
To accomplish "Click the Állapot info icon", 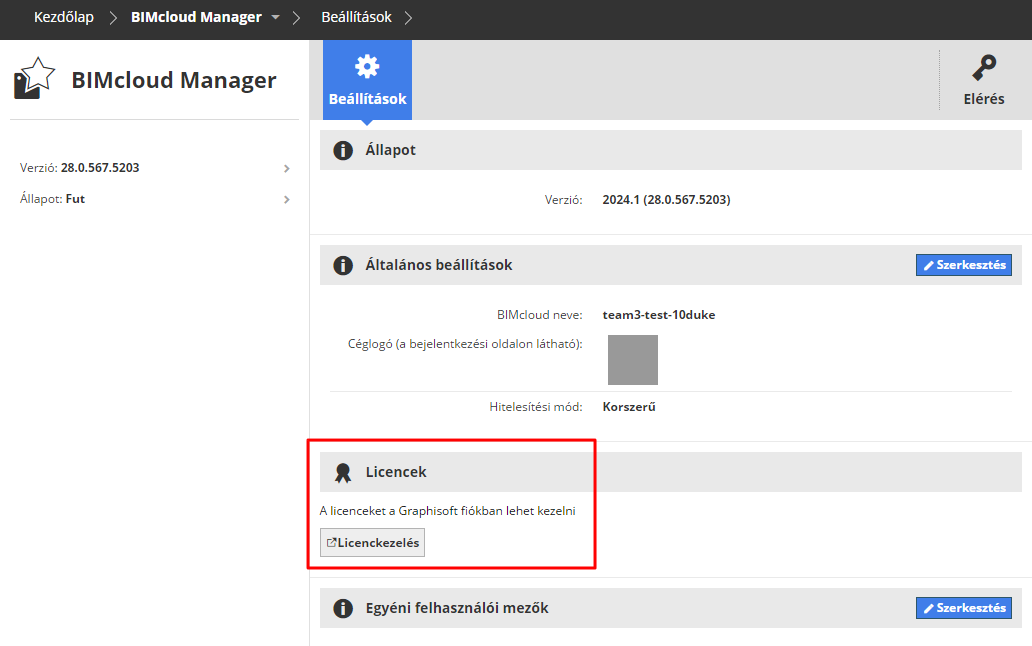I will coord(342,150).
